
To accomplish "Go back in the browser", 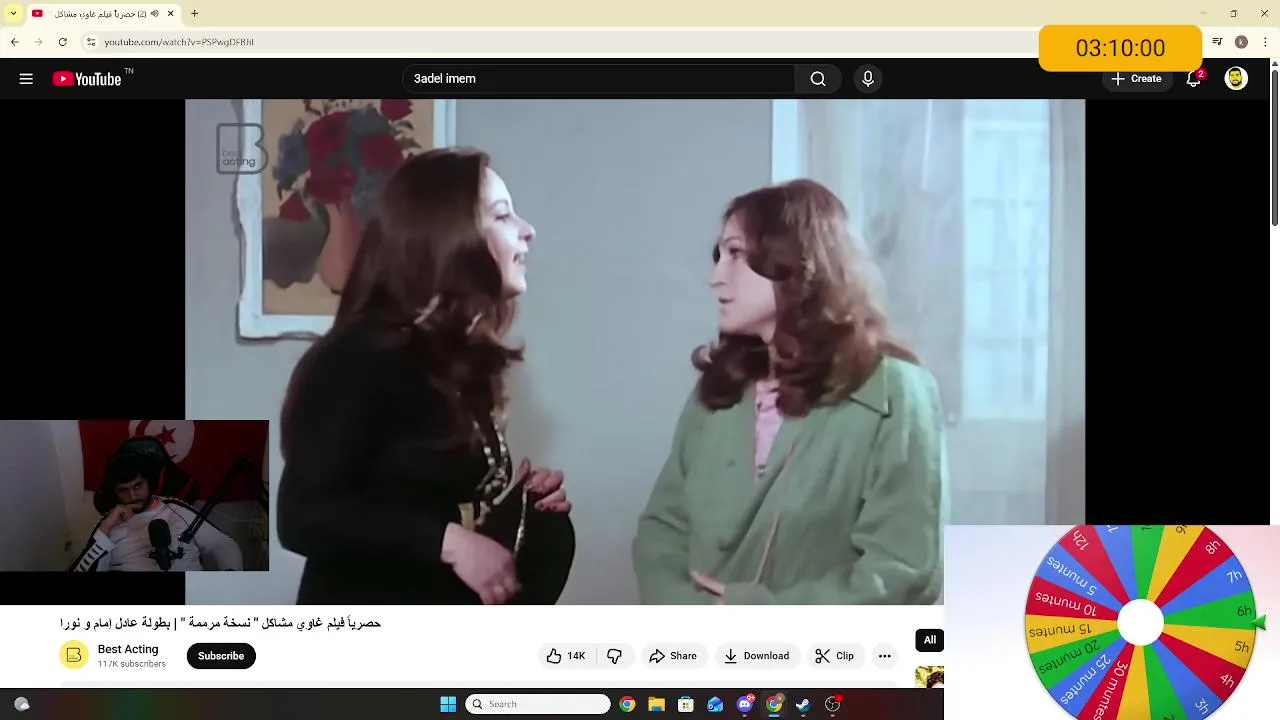I will click(x=14, y=42).
